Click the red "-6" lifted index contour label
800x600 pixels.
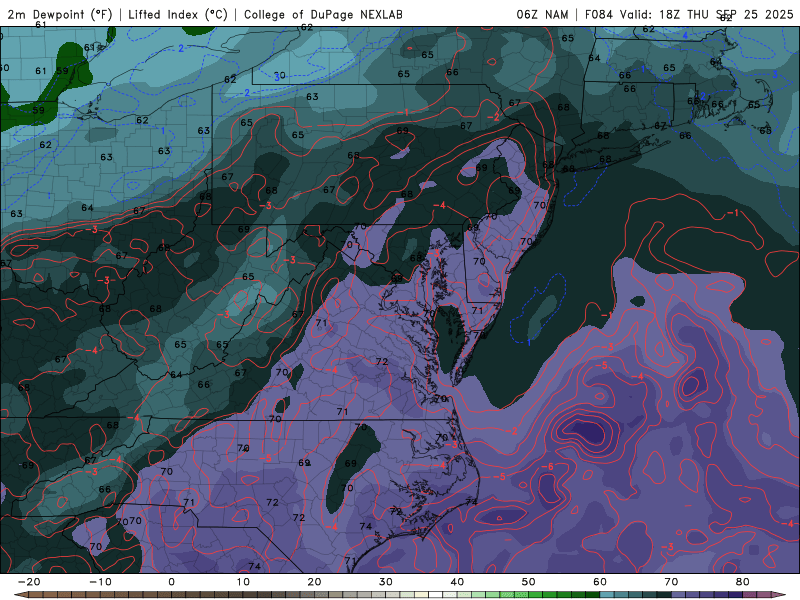(x=547, y=466)
